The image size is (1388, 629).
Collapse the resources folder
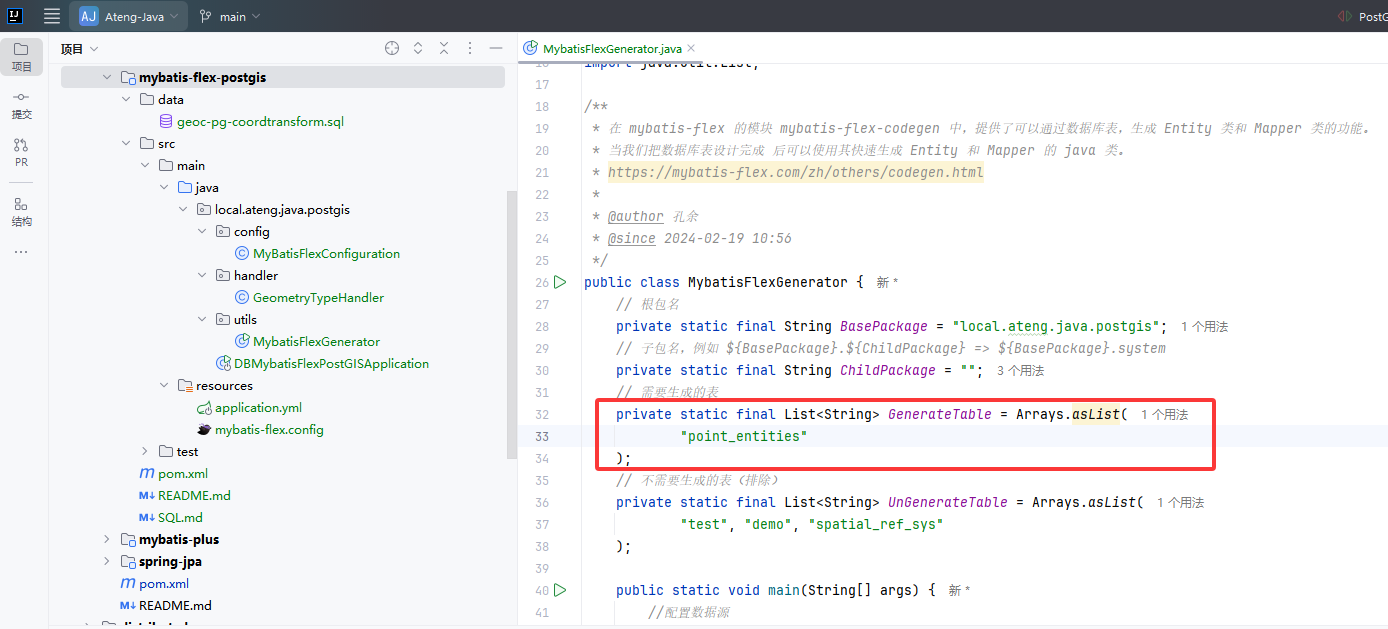(x=164, y=385)
